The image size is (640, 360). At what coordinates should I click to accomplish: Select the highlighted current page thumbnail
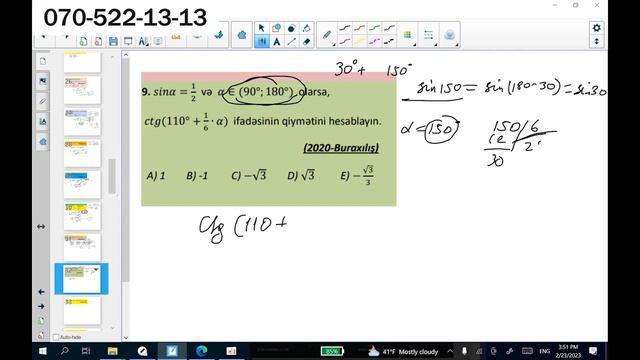[x=82, y=279]
